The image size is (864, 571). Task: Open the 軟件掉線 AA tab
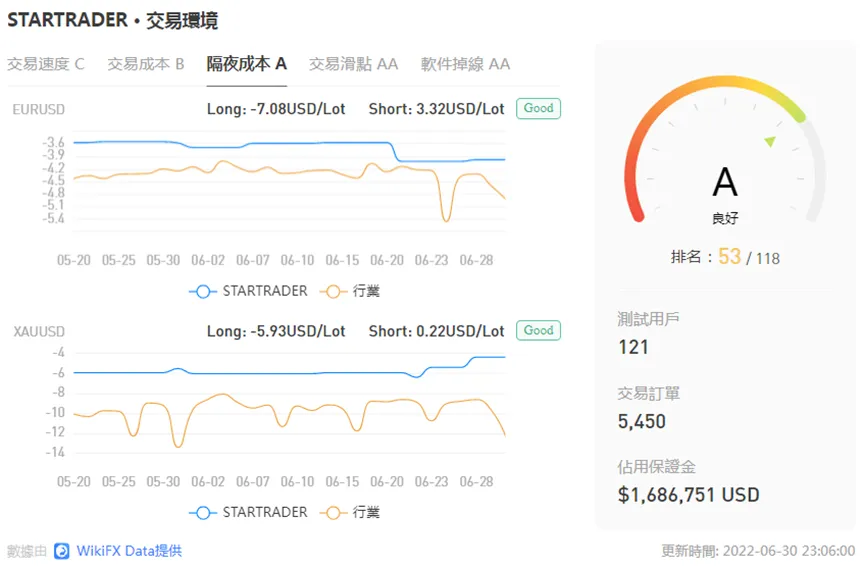pyautogui.click(x=465, y=64)
